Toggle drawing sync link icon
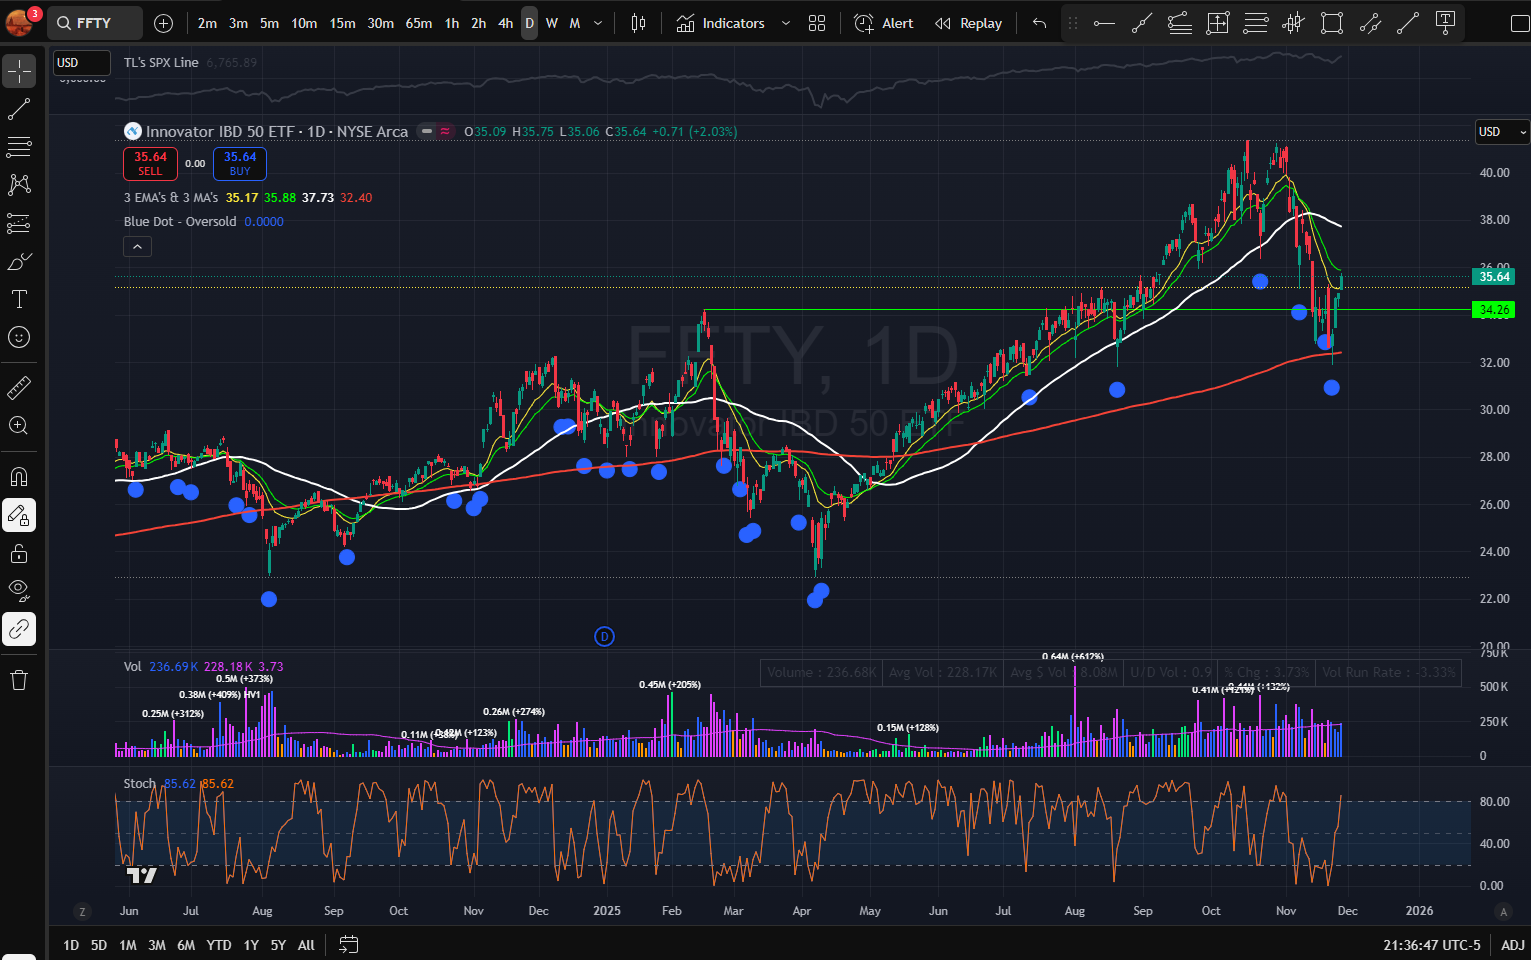Screen dimensions: 1531x960 [x=19, y=629]
